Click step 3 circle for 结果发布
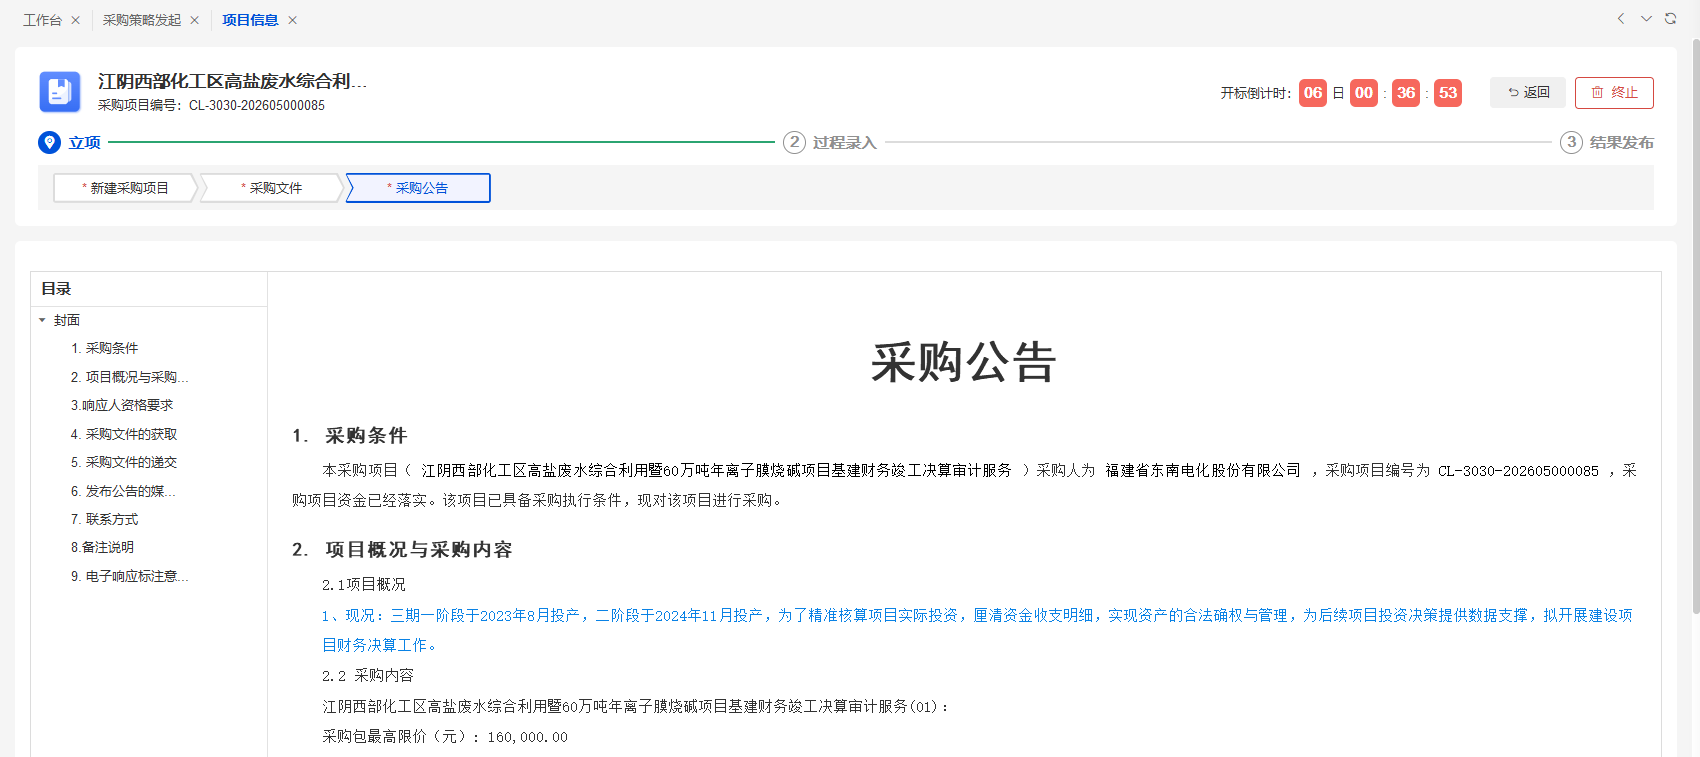Viewport: 1700px width, 757px height. [1571, 142]
